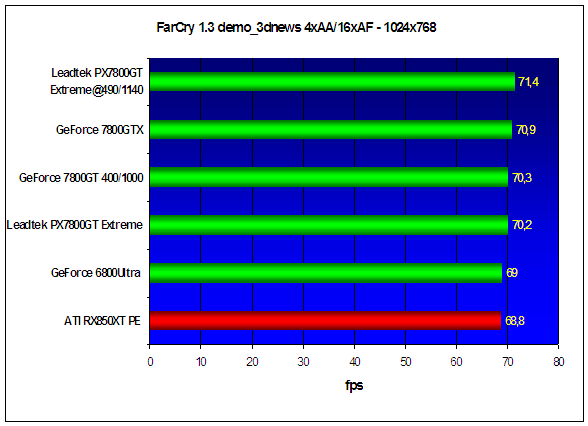Select the Leadtek PX7800GT Extreme@490/1140 green bar
This screenshot has height=426, width=588.
point(332,81)
